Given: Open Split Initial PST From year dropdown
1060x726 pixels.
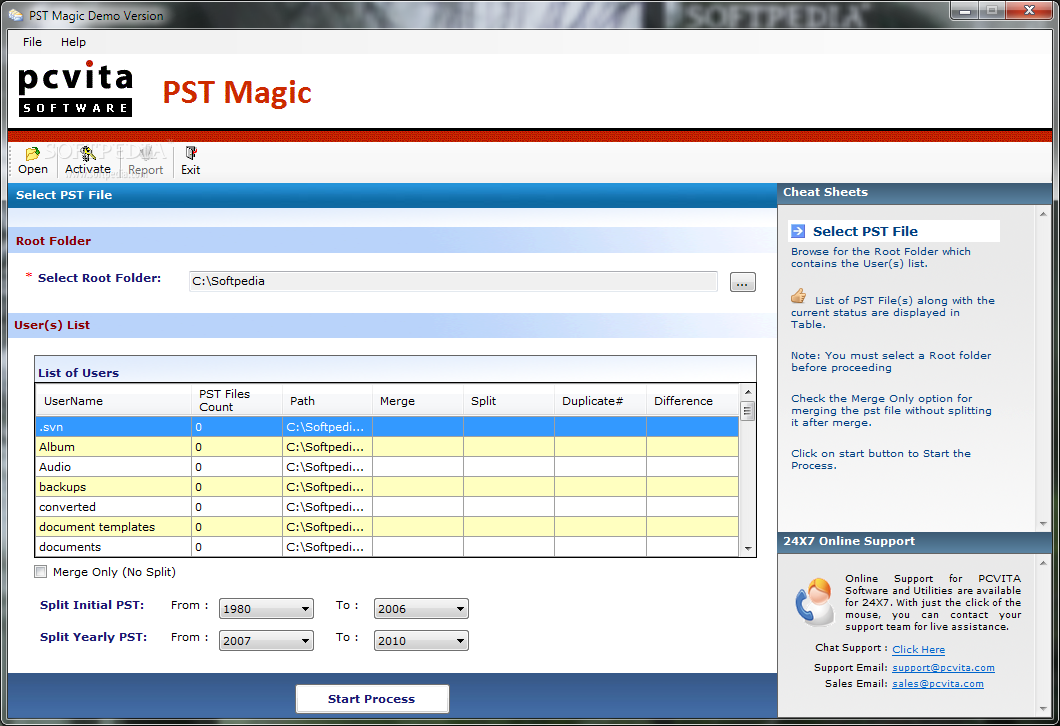Looking at the screenshot, I should pos(266,608).
